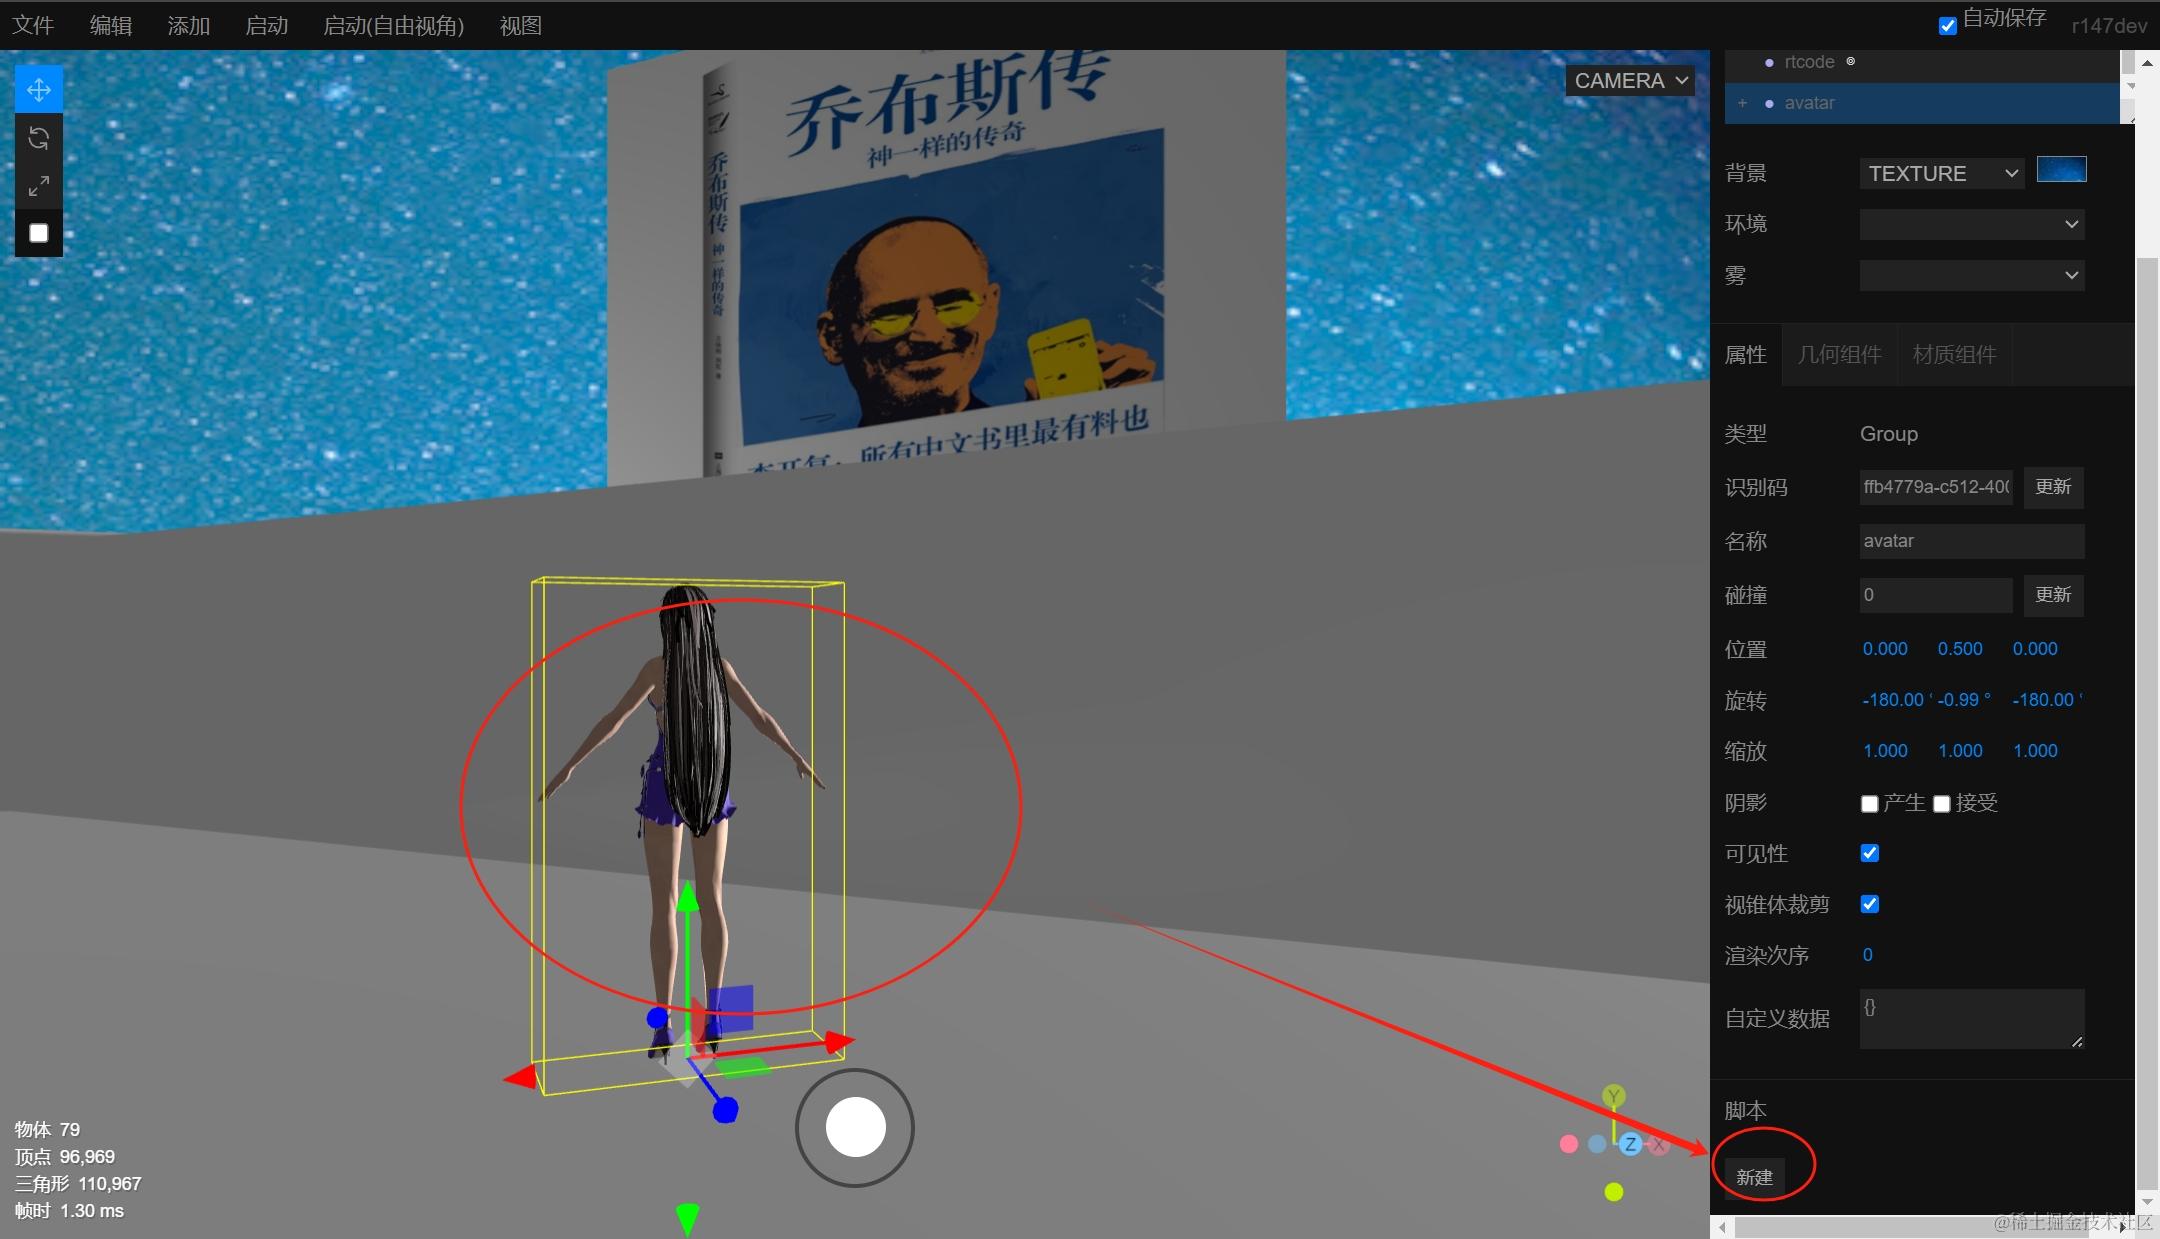This screenshot has height=1239, width=2160.
Task: Uncheck the 可见性 visibility checkbox
Action: 1869,853
